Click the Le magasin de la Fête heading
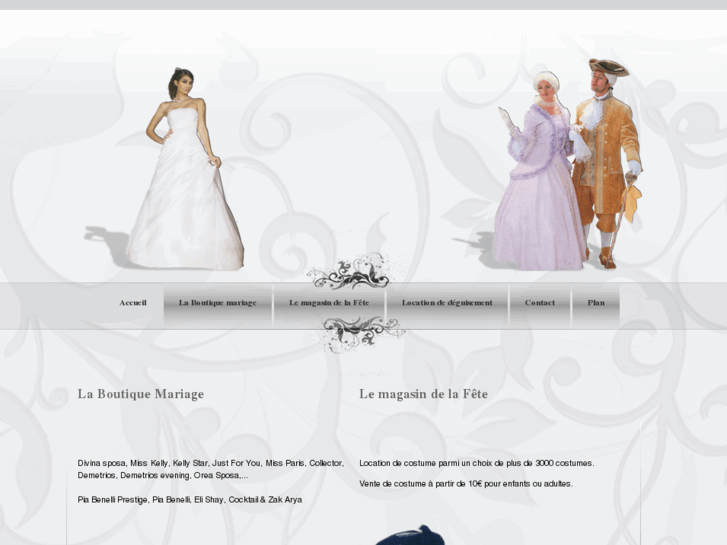 tap(423, 394)
